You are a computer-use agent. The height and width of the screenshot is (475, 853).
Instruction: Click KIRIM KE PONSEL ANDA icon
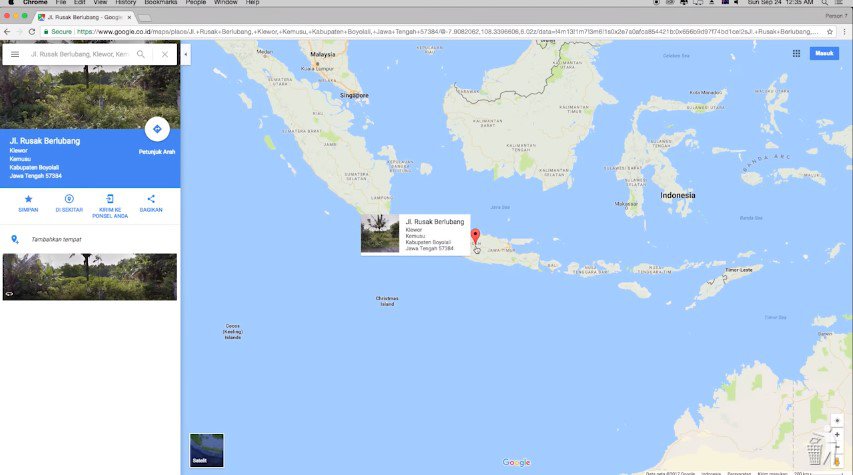click(x=110, y=199)
